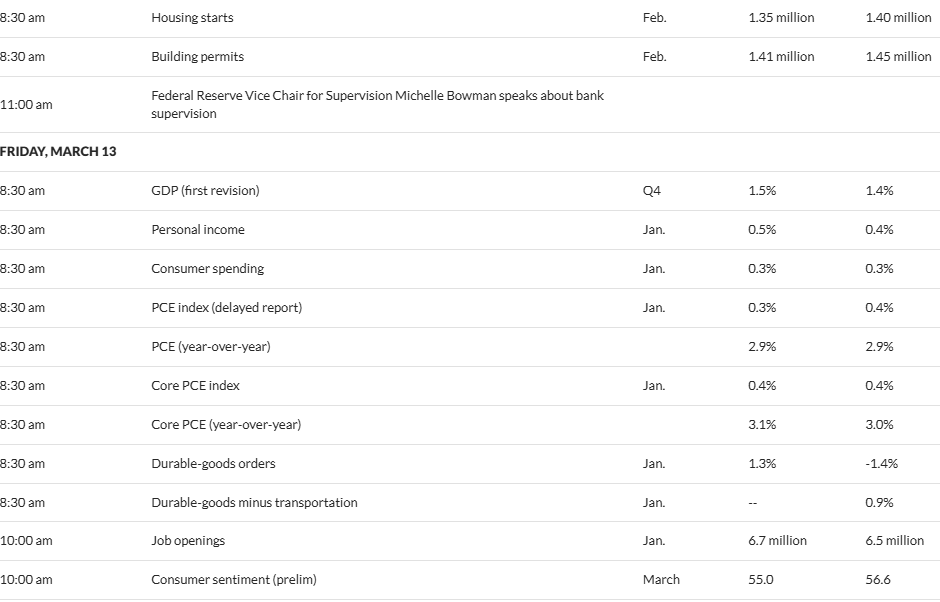
Task: Select the GDP (first revision) entry
Action: tap(205, 191)
